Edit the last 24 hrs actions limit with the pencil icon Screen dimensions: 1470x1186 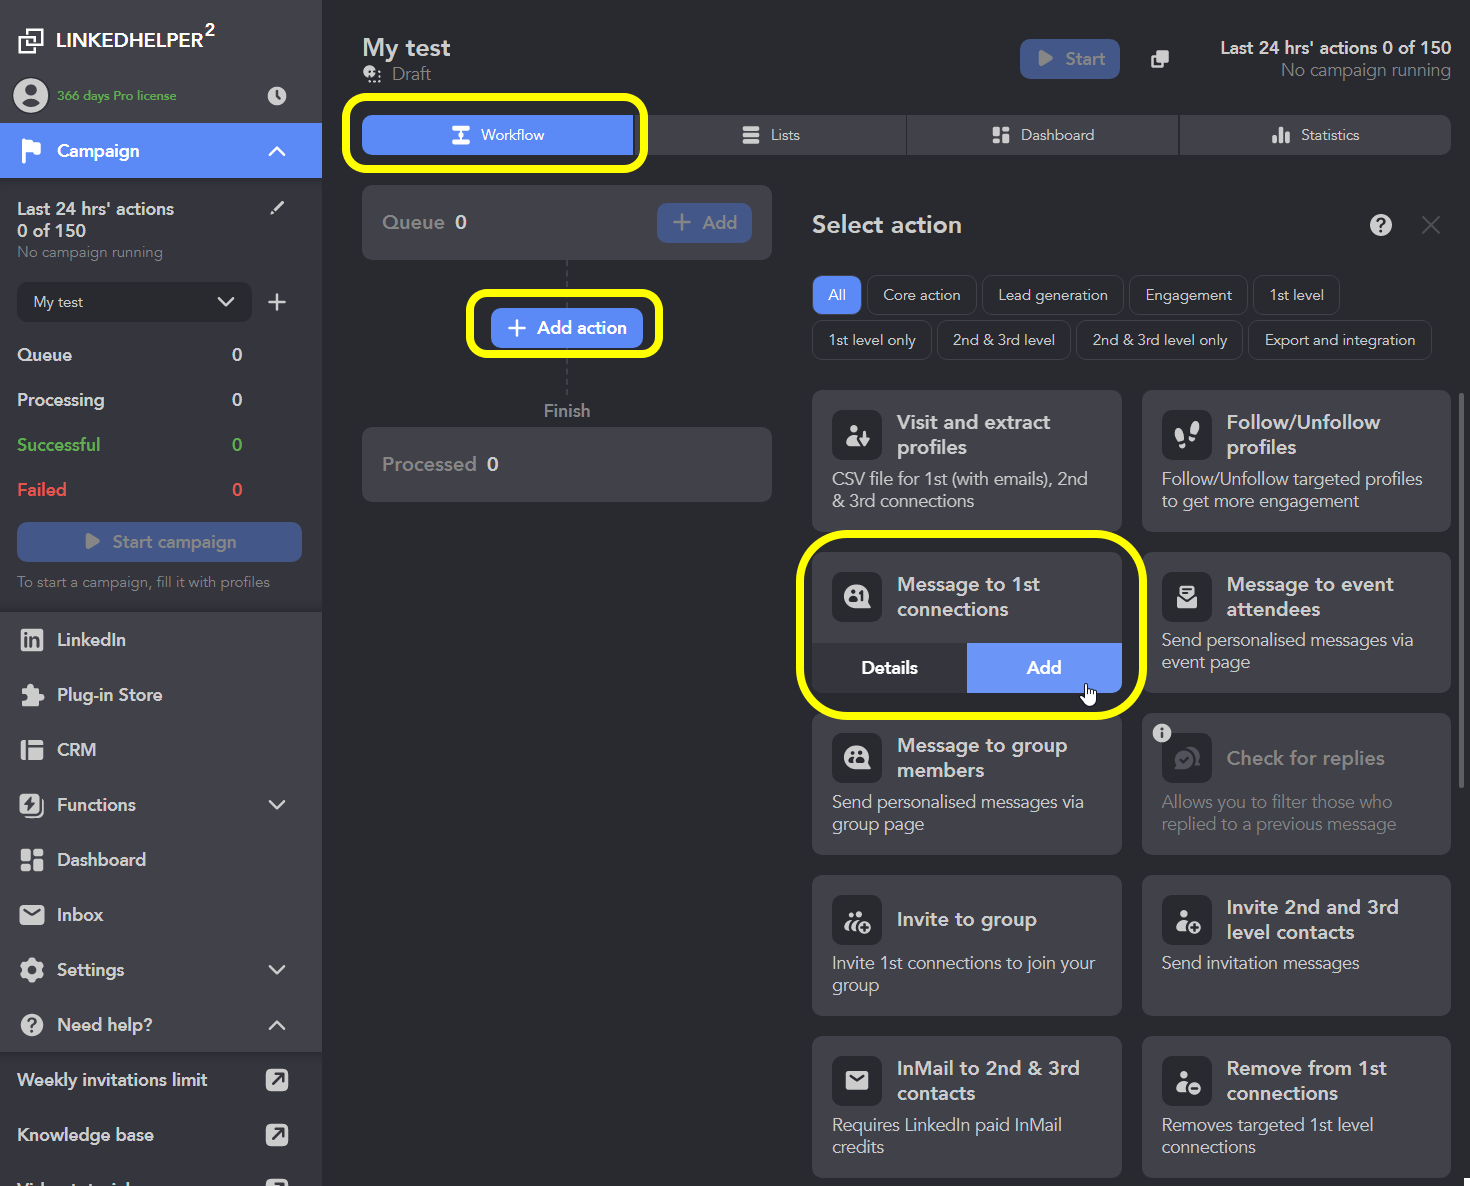click(277, 208)
